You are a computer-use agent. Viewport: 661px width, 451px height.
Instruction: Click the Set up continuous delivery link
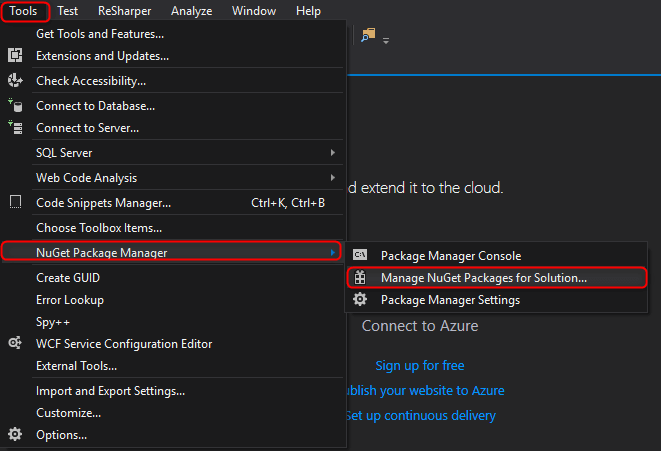(420, 415)
